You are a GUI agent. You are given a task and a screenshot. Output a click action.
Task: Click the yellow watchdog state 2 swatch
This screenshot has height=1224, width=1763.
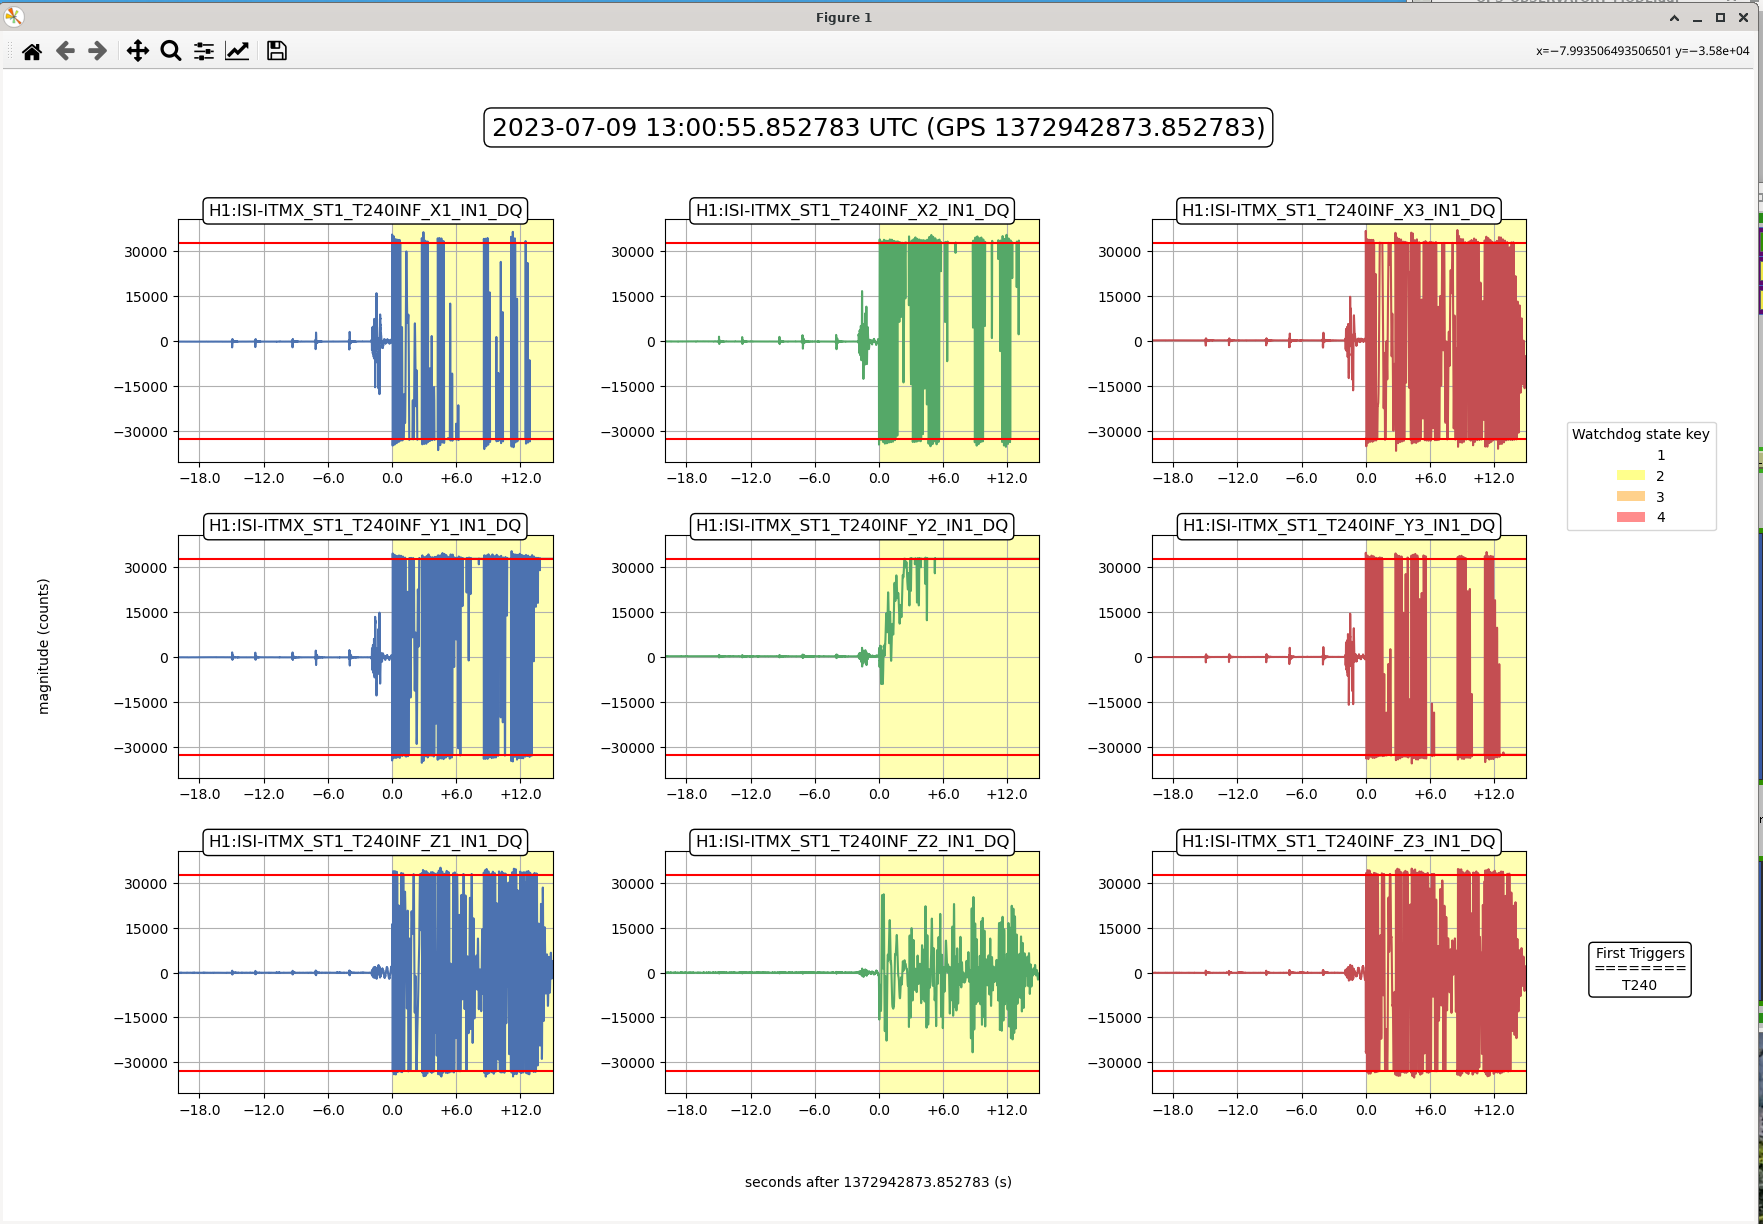click(x=1630, y=476)
